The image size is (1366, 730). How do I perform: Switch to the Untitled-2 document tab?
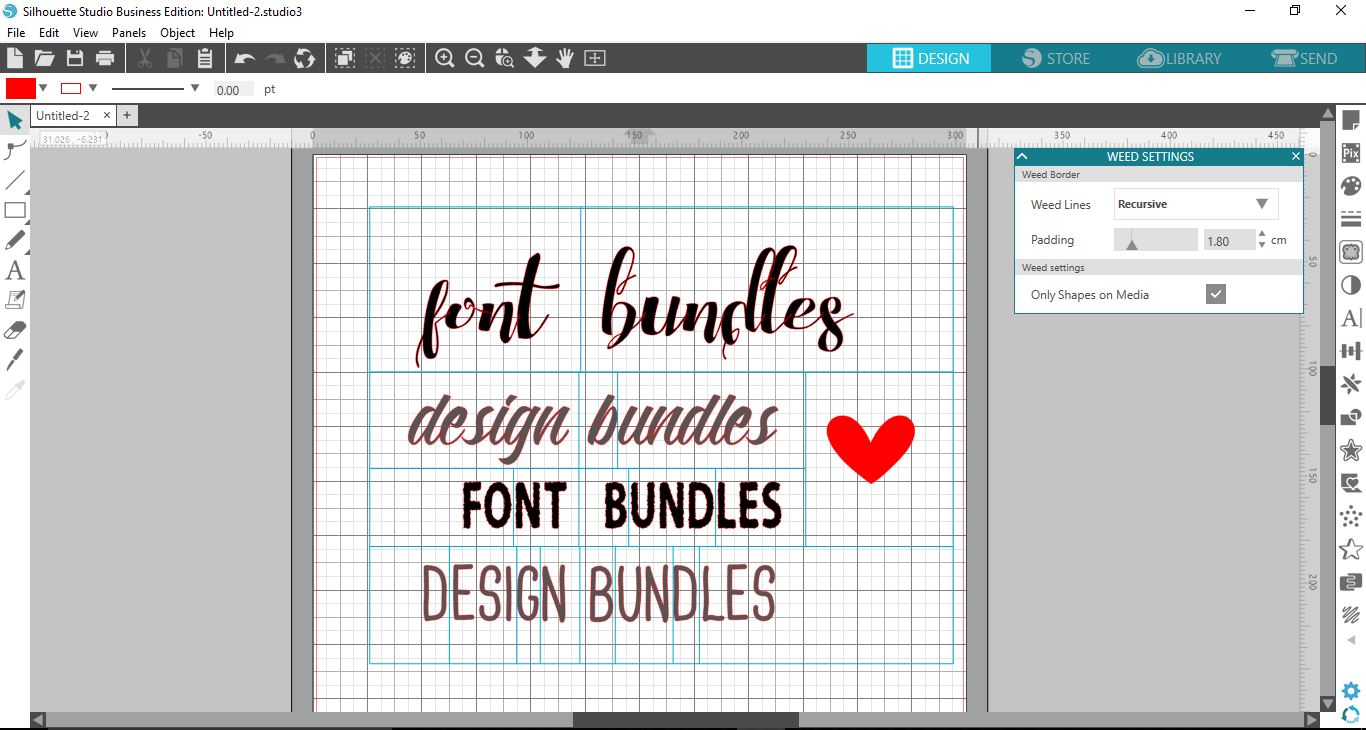63,116
